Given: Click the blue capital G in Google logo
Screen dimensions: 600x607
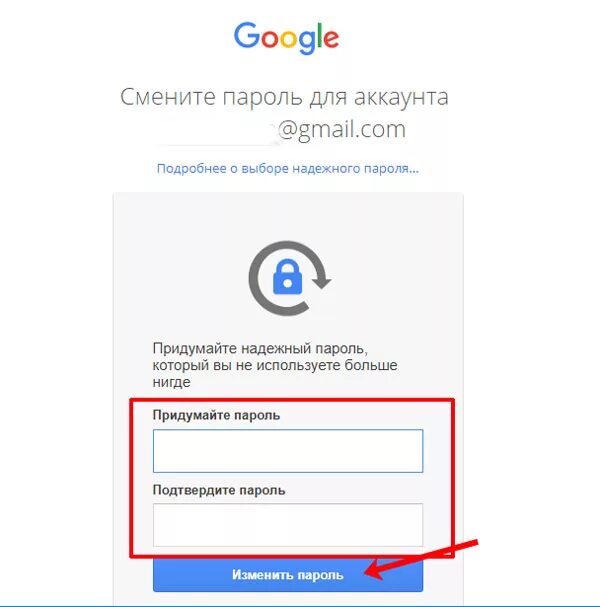Looking at the screenshot, I should point(246,35).
